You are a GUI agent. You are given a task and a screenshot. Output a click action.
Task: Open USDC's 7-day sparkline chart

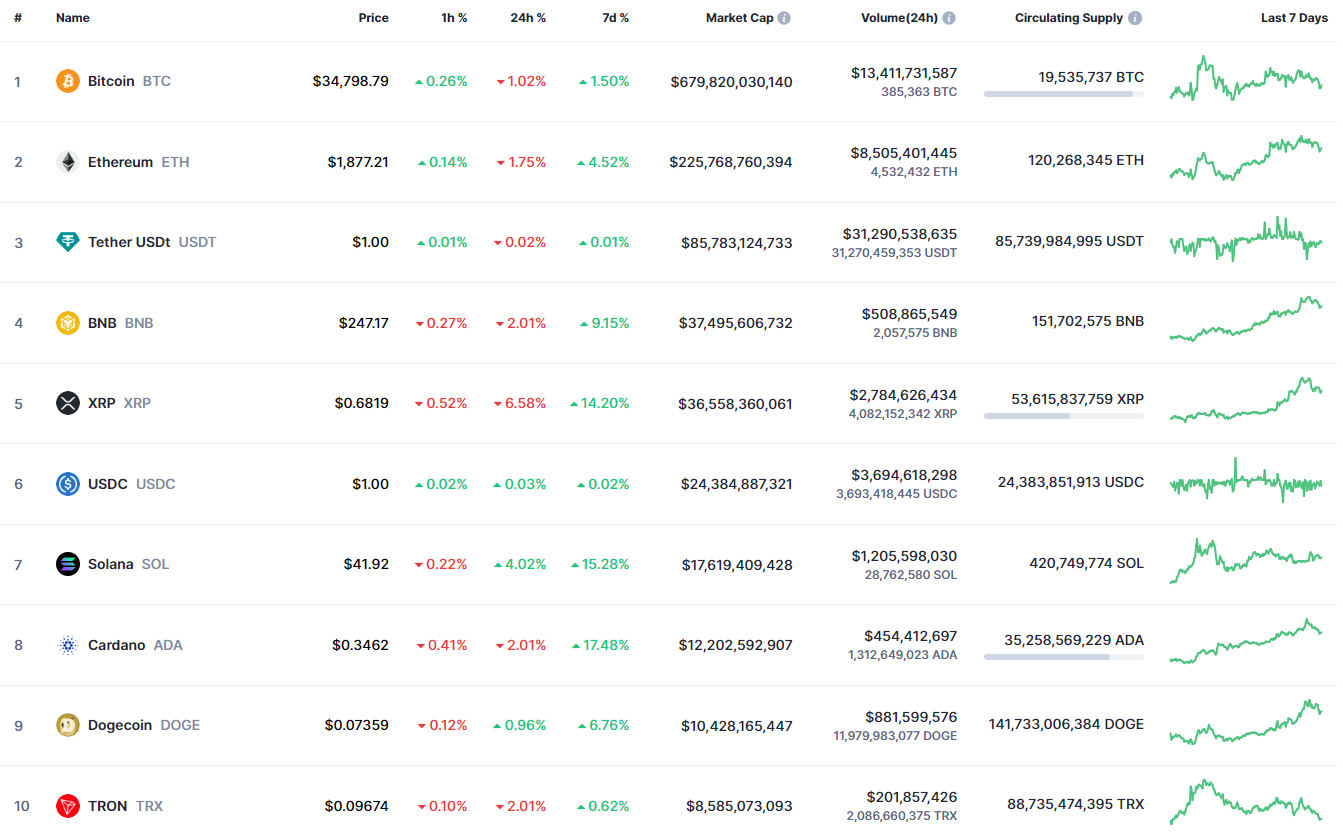1246,480
